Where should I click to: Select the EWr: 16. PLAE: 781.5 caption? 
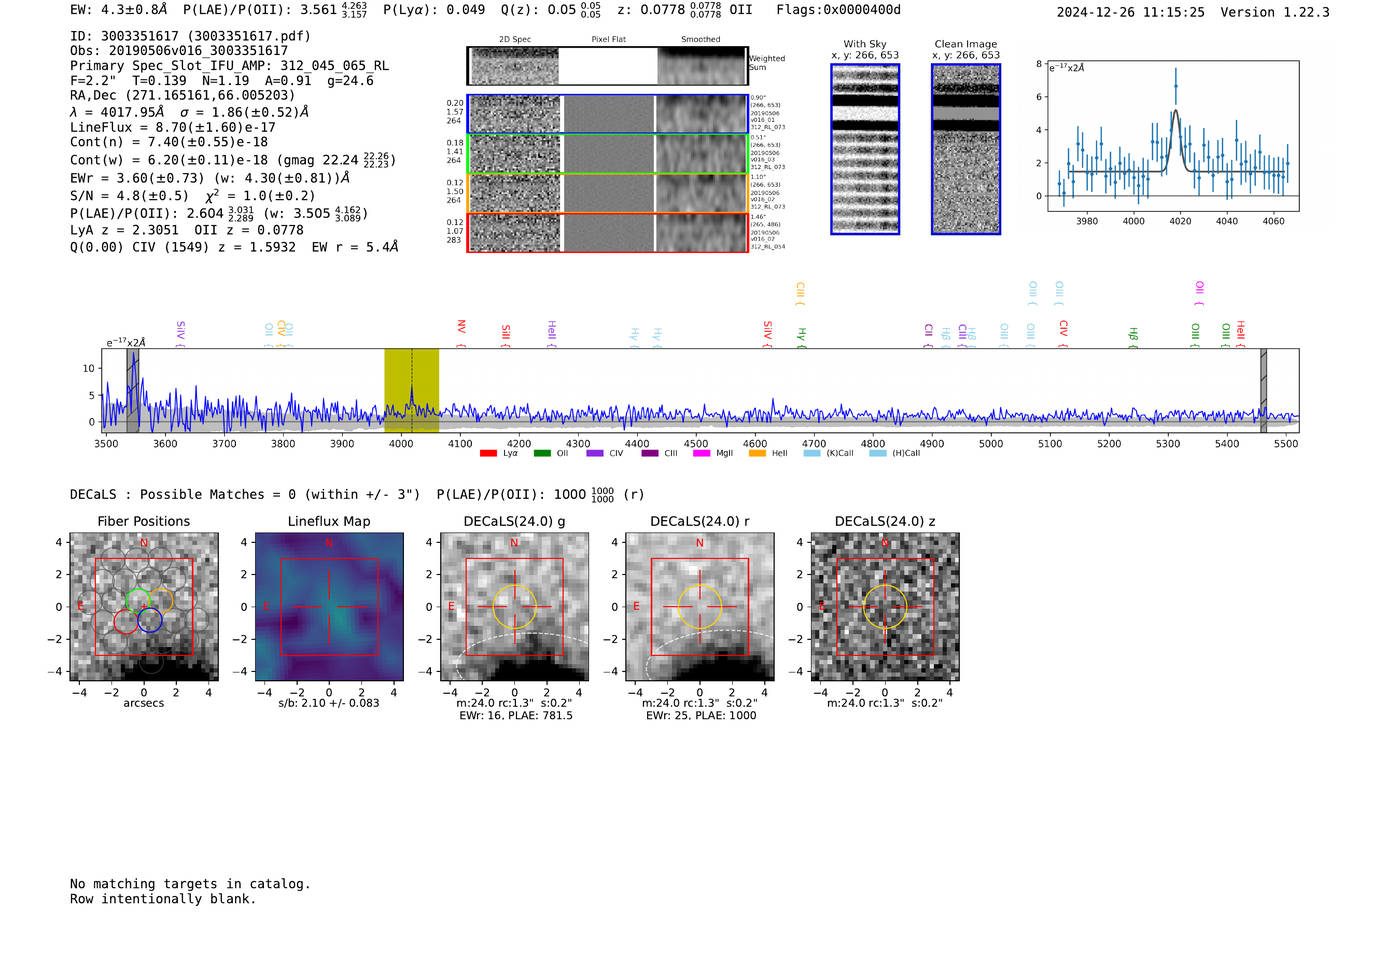pos(516,716)
